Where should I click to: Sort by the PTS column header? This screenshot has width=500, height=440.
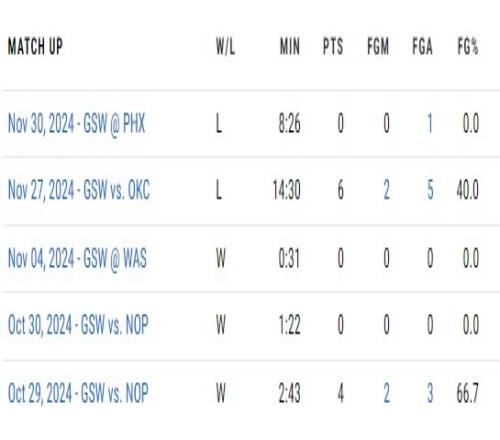point(333,46)
